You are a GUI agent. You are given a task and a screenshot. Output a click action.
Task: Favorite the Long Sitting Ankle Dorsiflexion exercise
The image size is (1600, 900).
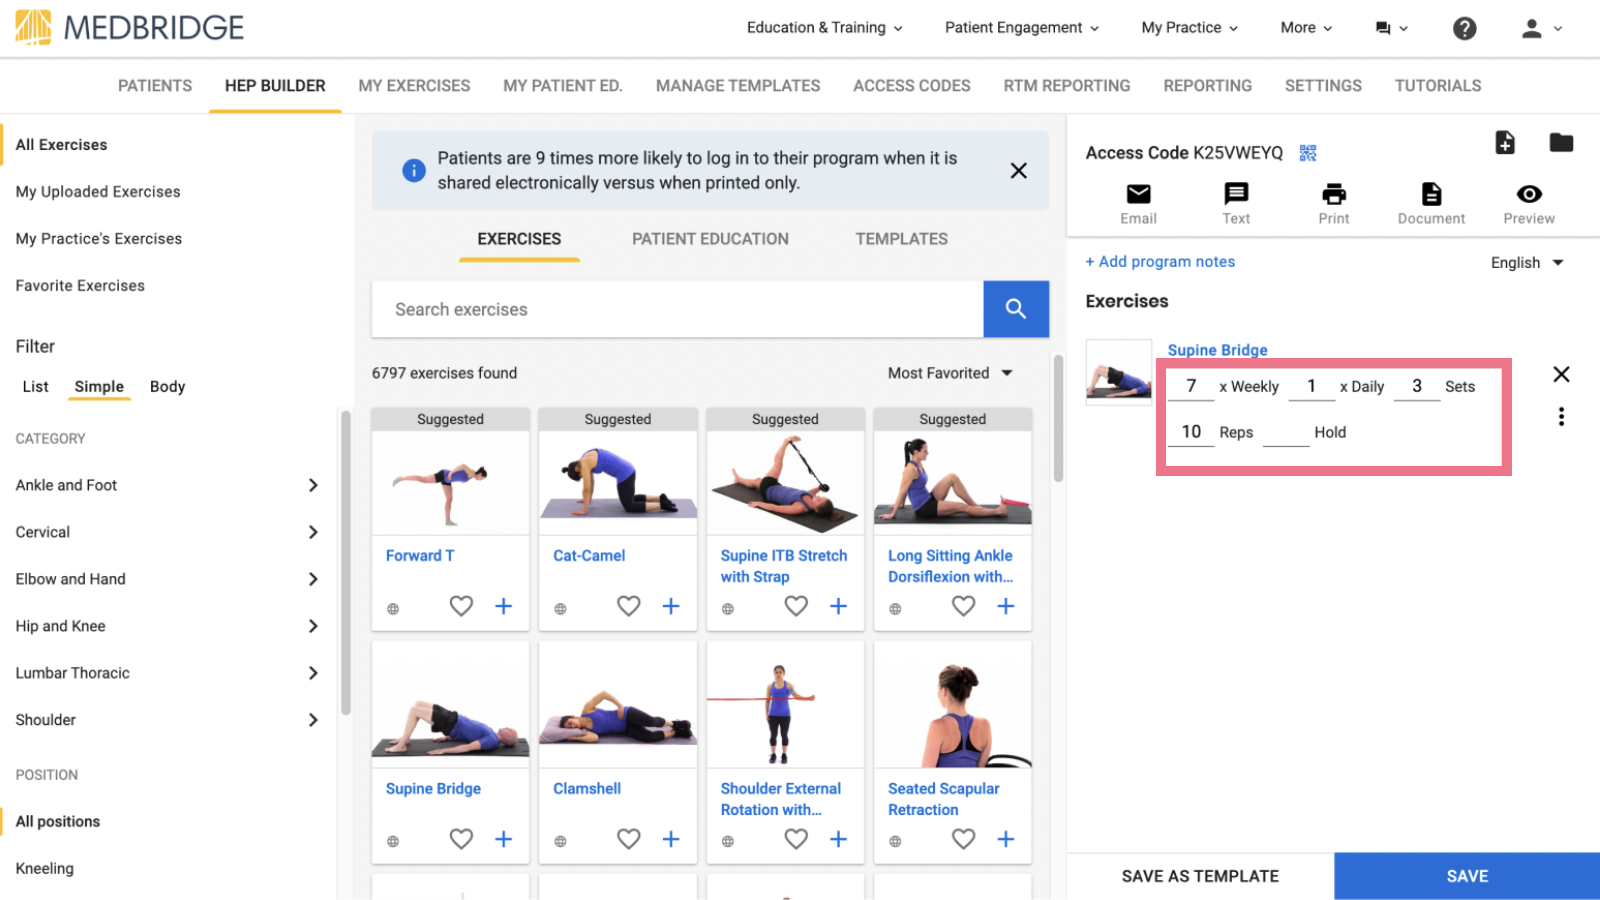[x=963, y=606]
